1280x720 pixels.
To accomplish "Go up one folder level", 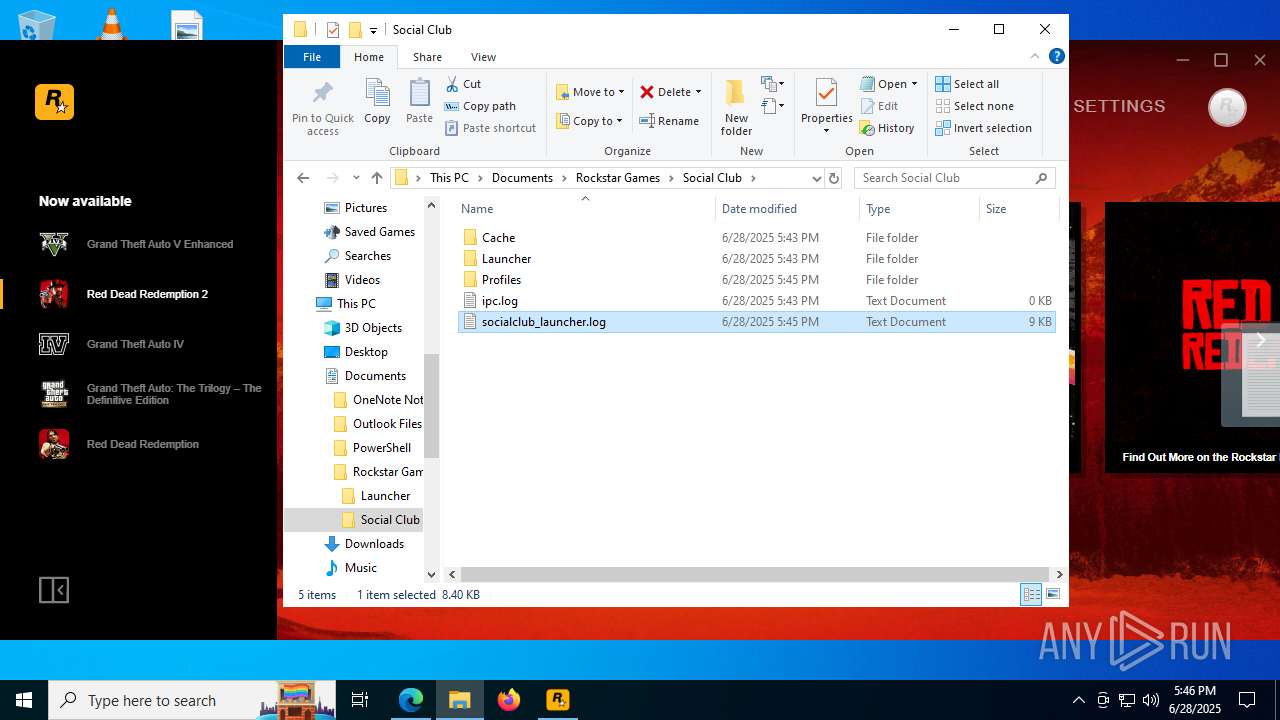I will click(376, 178).
